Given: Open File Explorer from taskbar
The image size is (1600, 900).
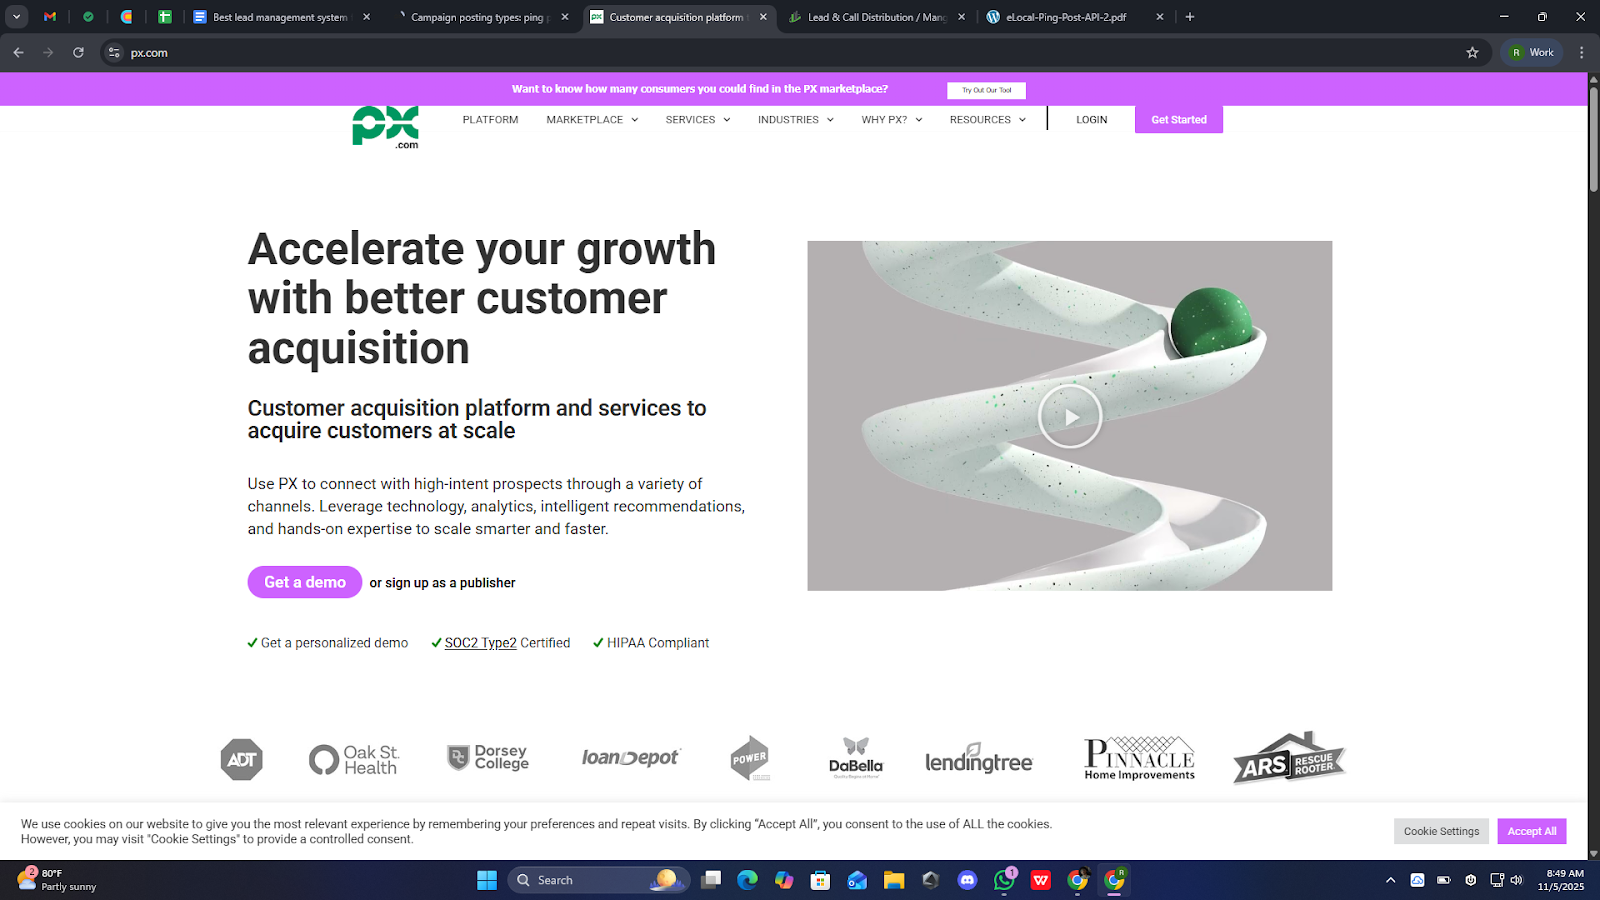Looking at the screenshot, I should [x=894, y=880].
